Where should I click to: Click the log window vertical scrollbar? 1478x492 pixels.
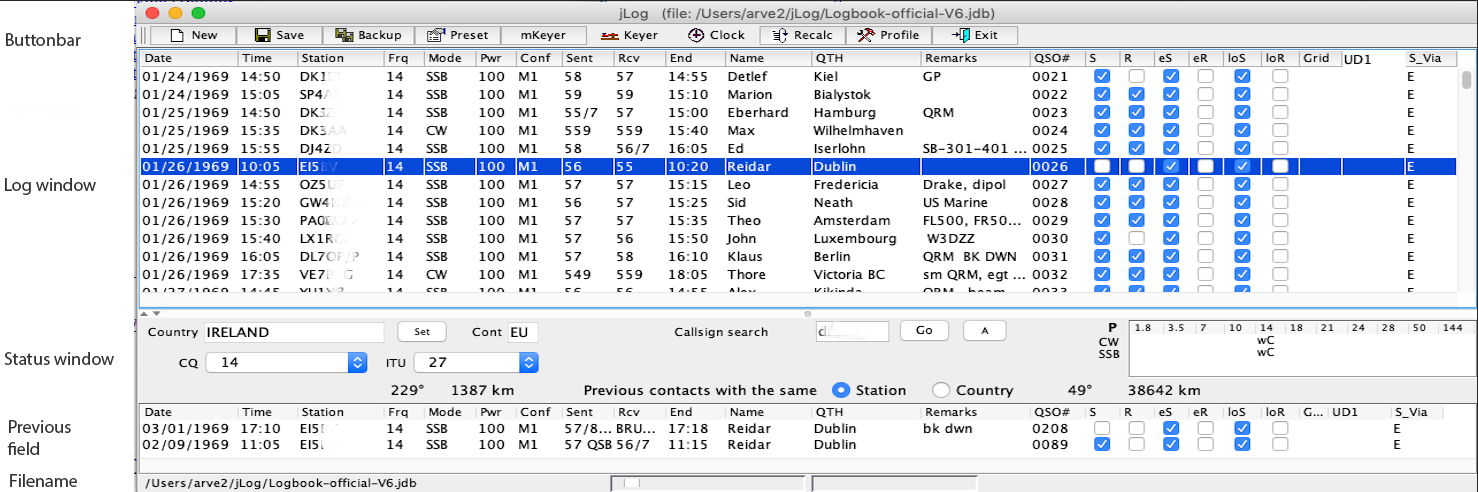click(x=1466, y=80)
